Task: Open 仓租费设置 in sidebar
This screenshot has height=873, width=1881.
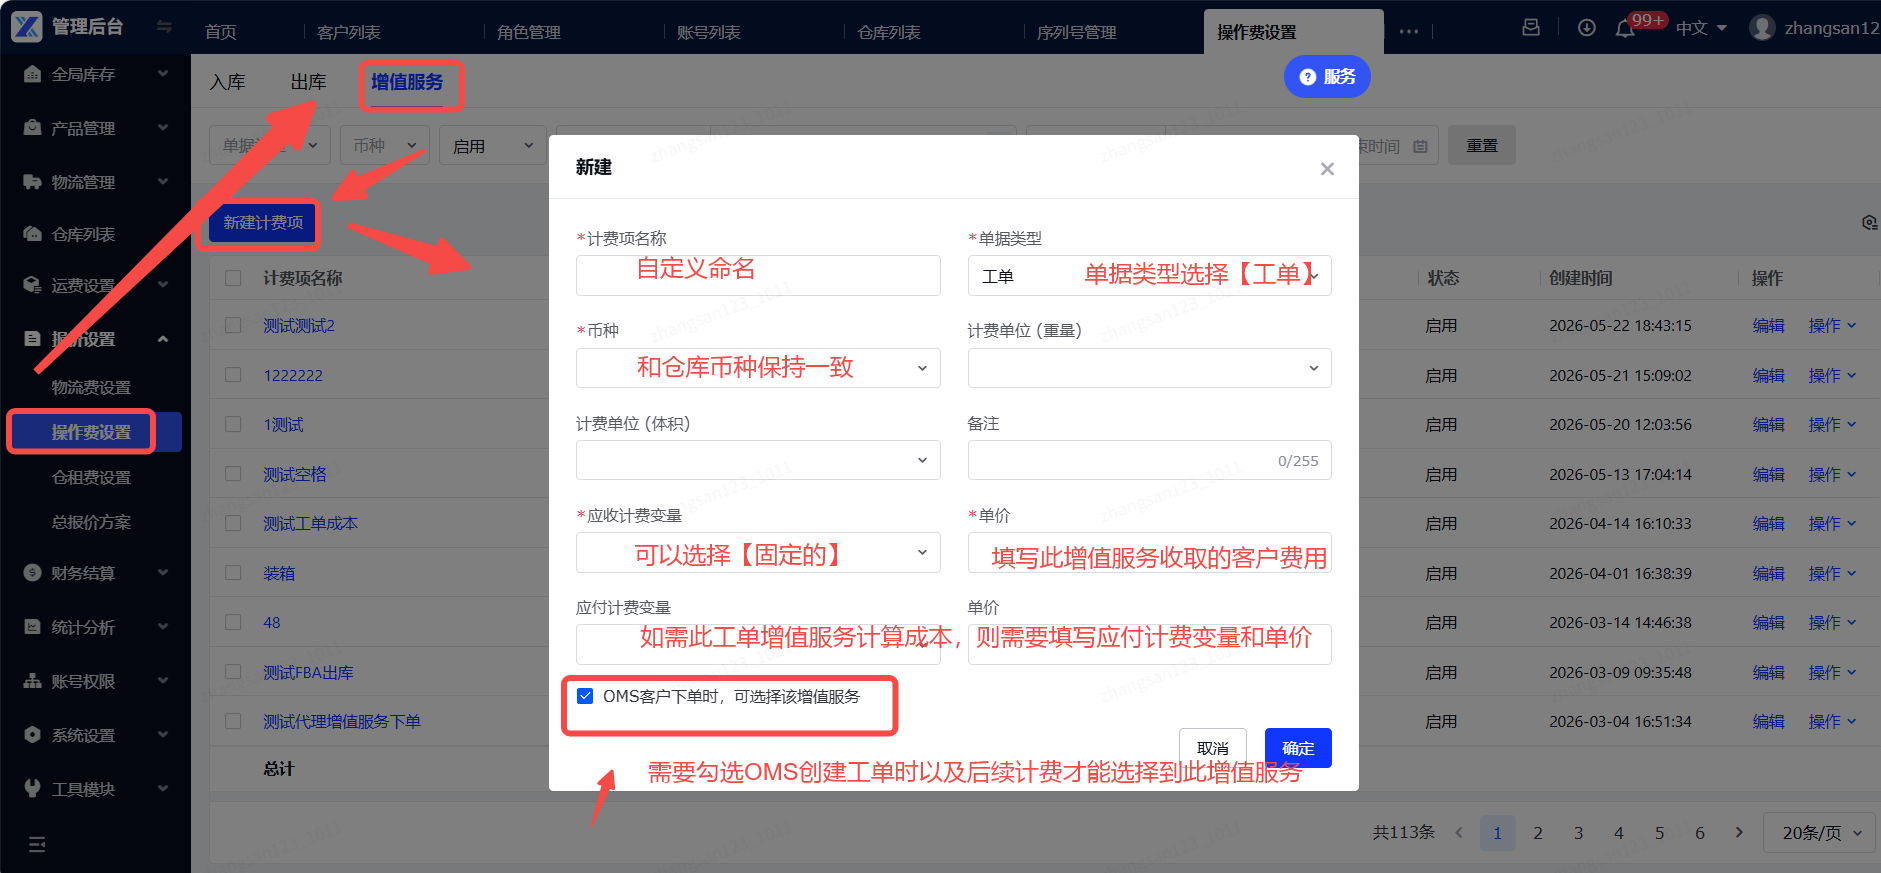Action: click(x=91, y=478)
